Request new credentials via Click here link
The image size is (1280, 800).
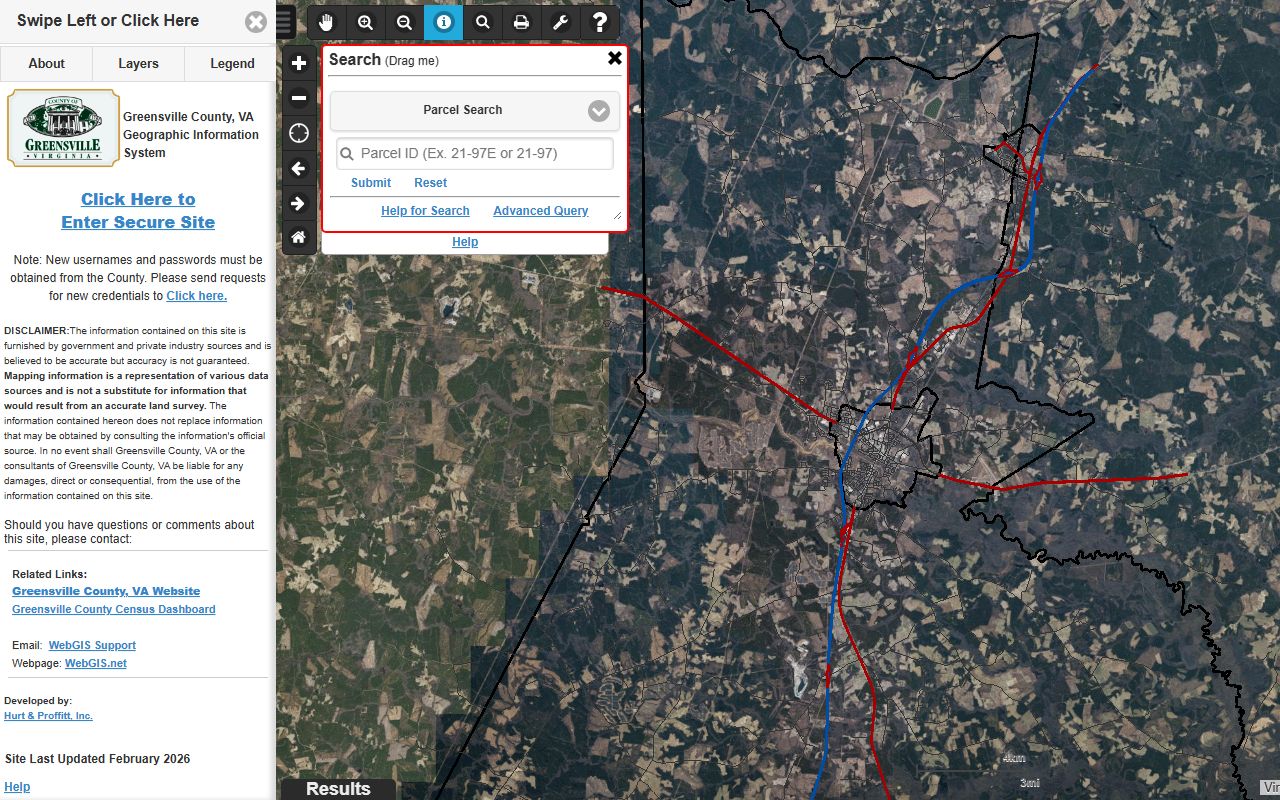click(197, 296)
